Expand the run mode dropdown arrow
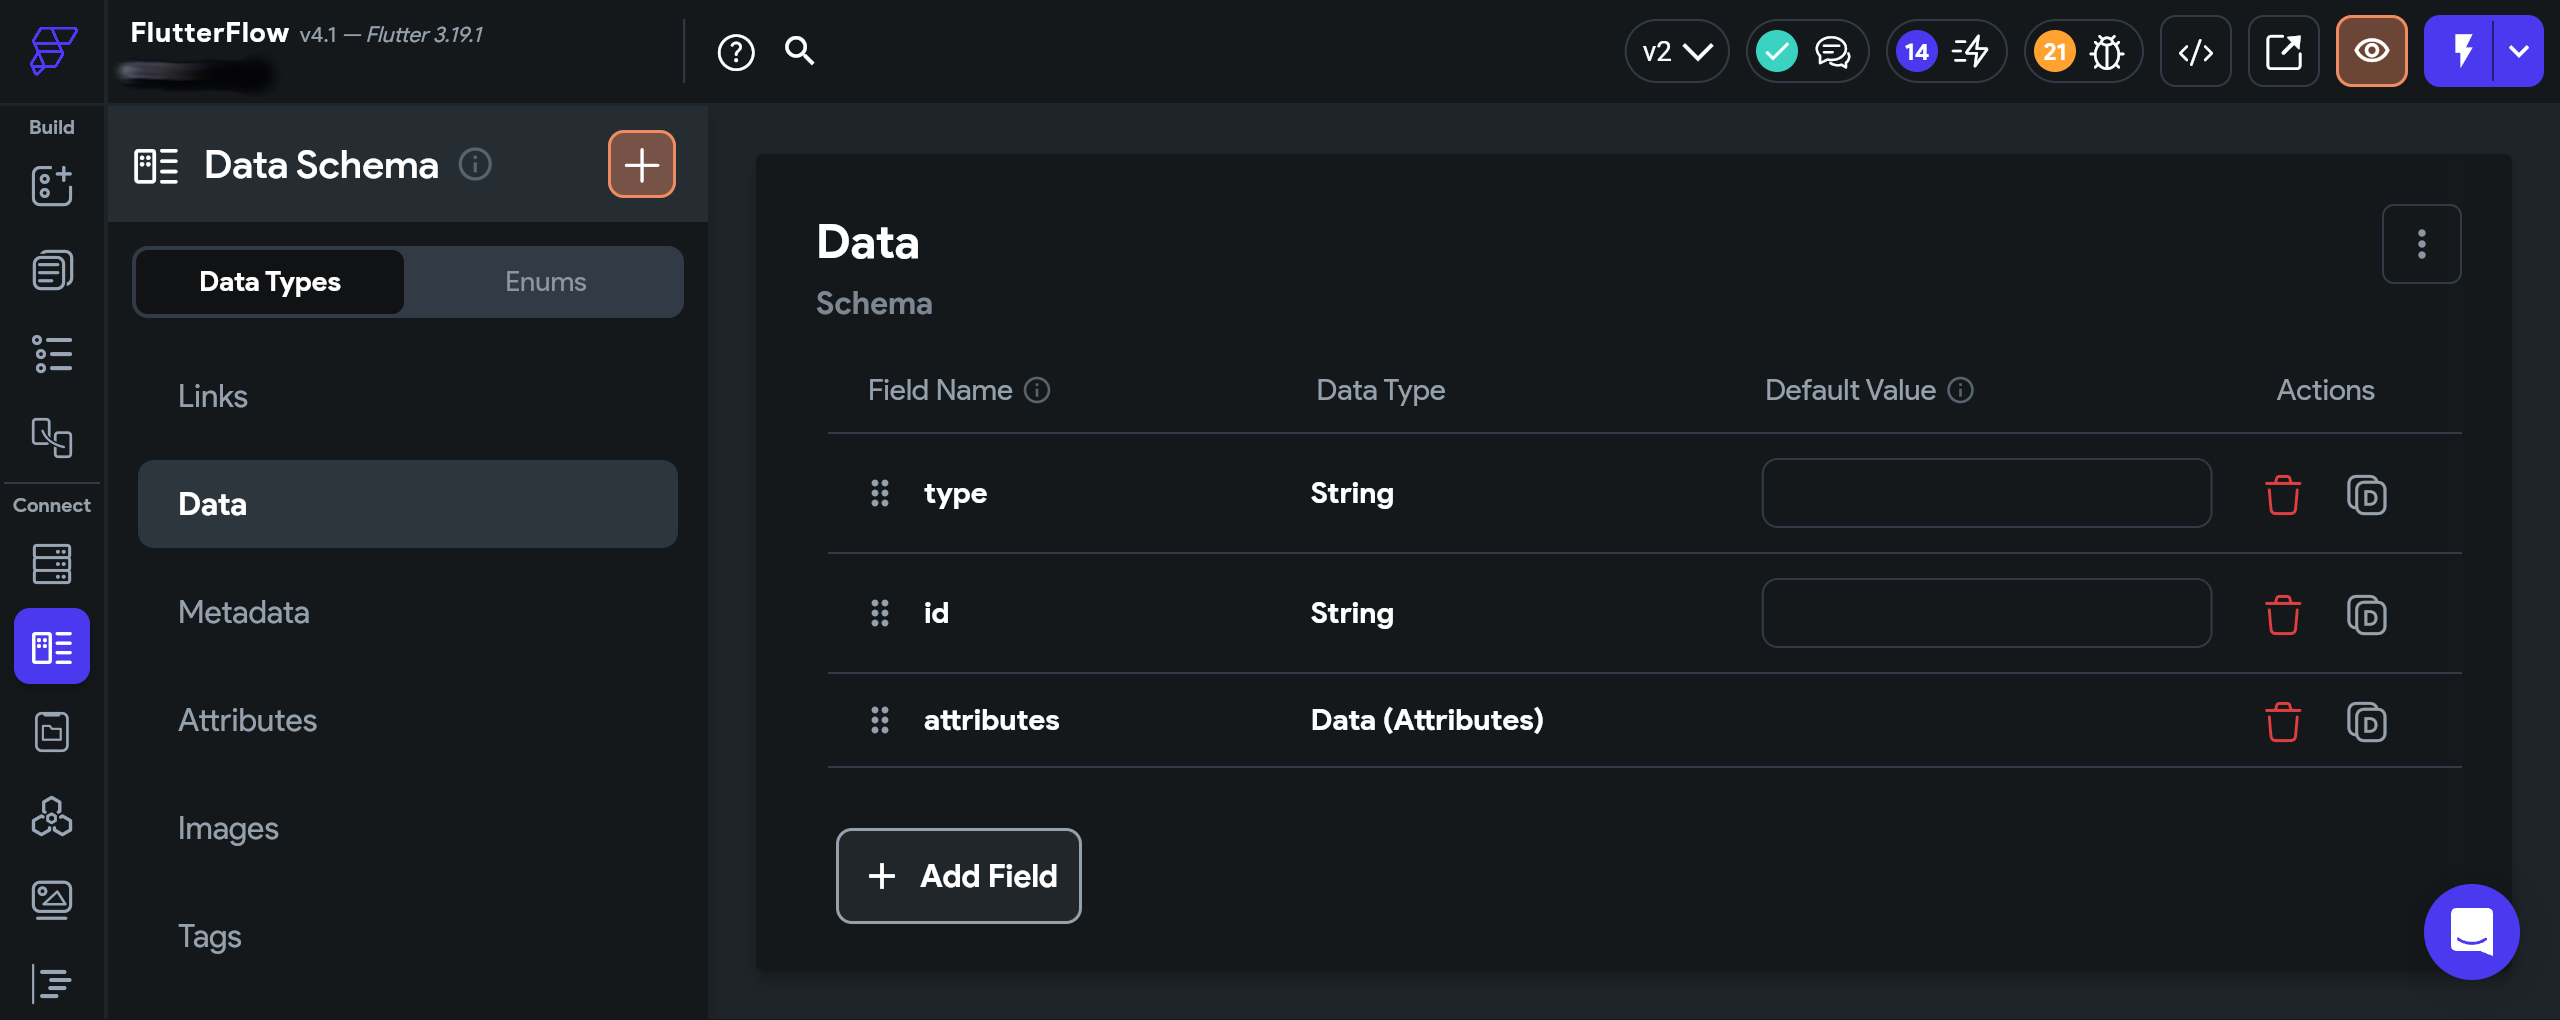2560x1020 pixels. click(2519, 52)
